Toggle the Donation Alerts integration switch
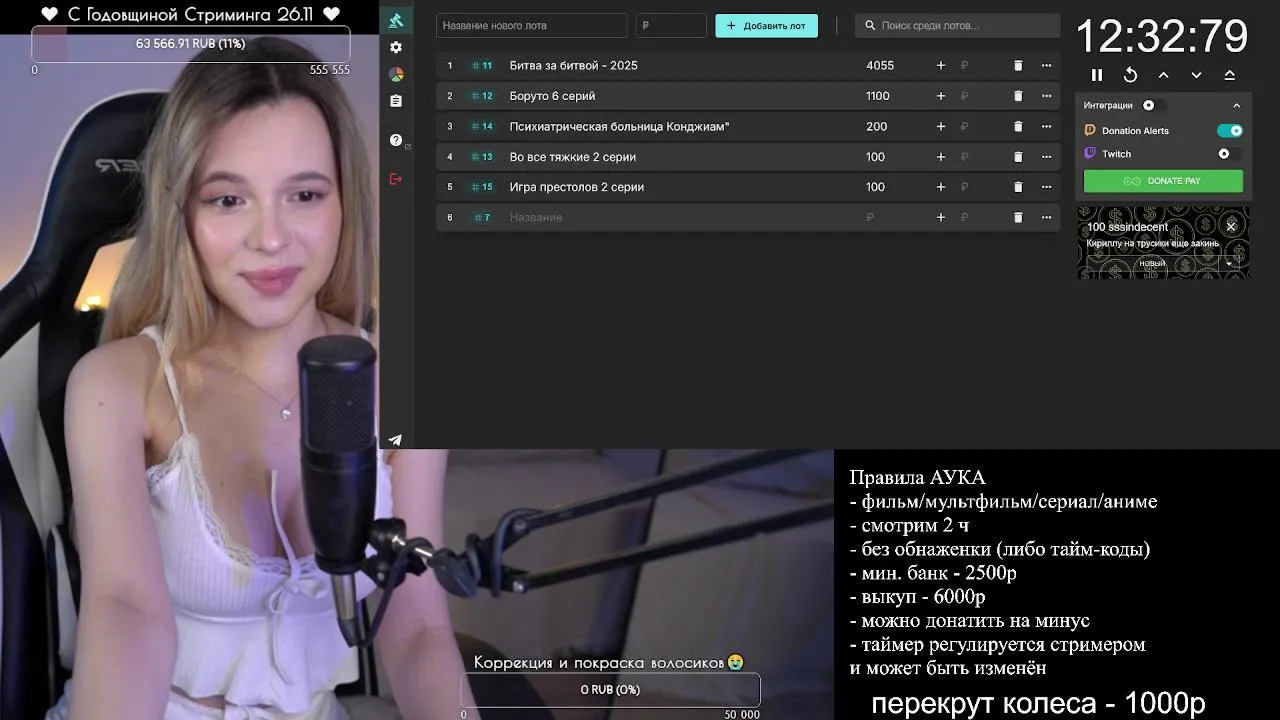 point(1230,131)
